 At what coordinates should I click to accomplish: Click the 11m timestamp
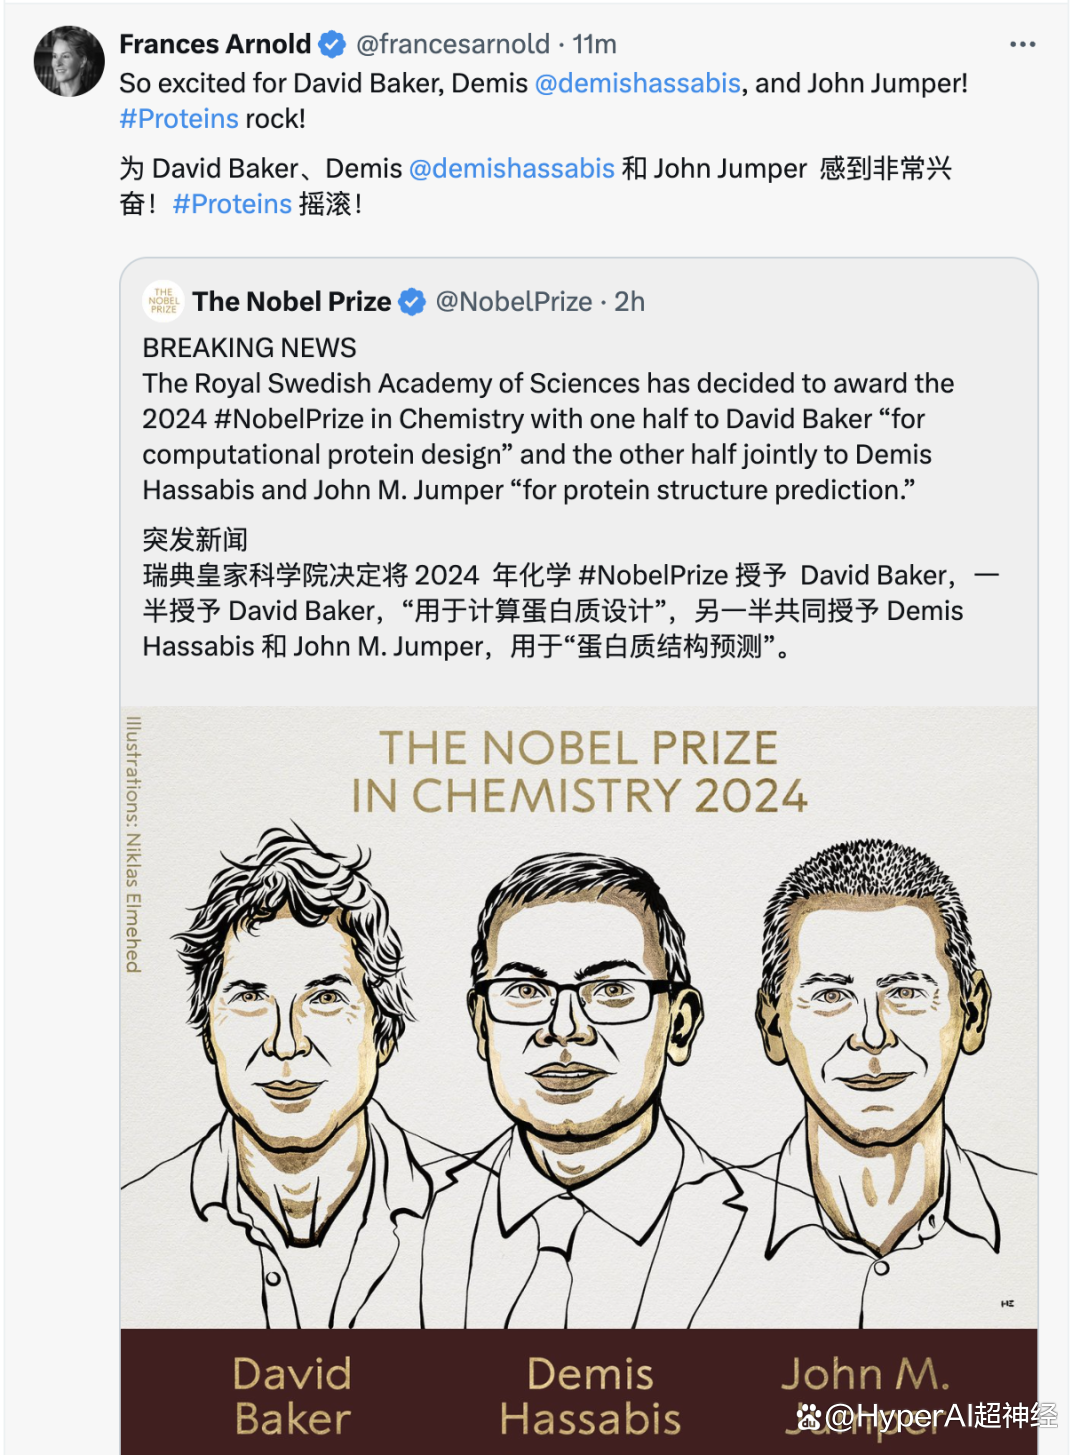click(595, 44)
